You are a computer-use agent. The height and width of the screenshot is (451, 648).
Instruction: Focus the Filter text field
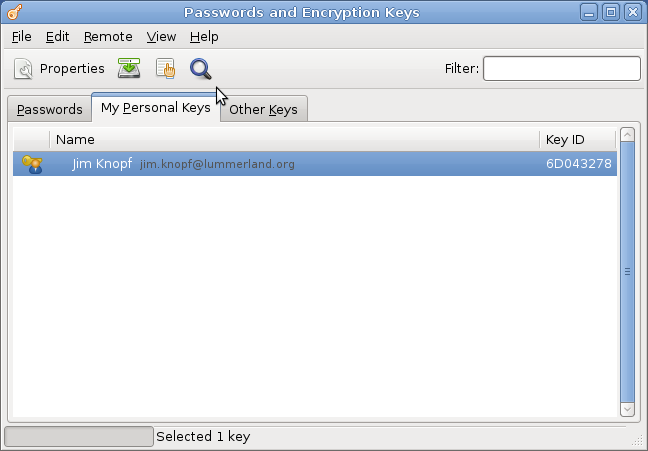pyautogui.click(x=561, y=68)
